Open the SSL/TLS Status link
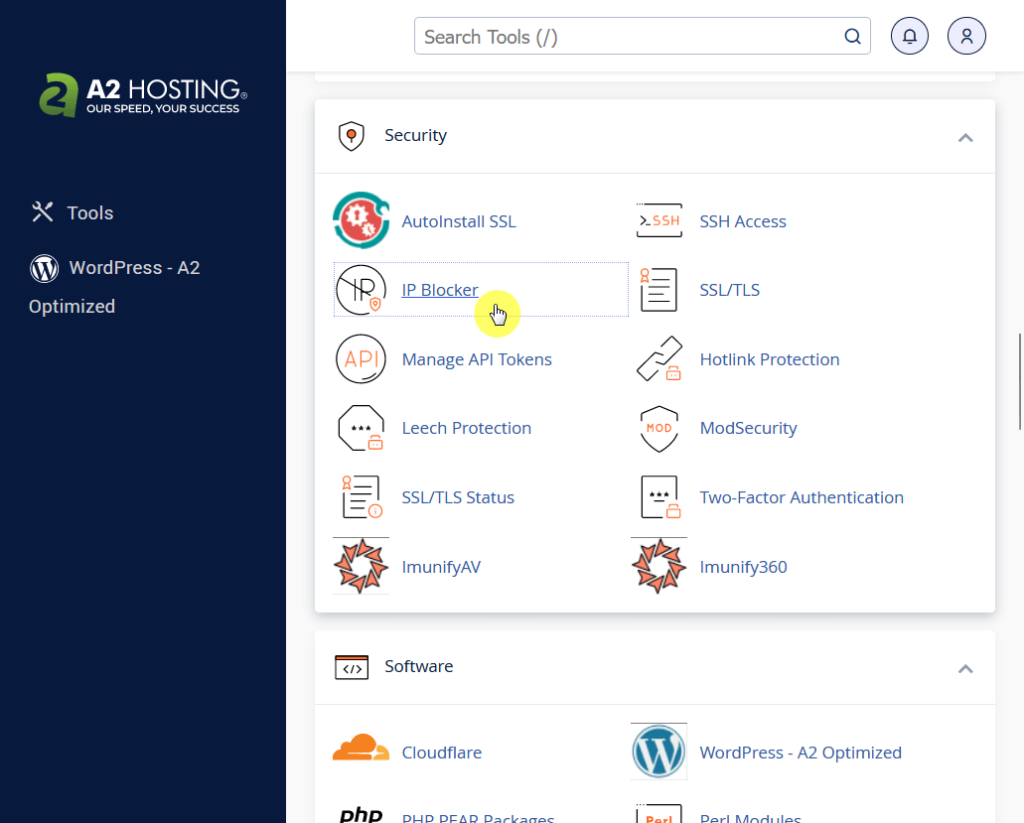This screenshot has height=823, width=1024. [x=458, y=497]
